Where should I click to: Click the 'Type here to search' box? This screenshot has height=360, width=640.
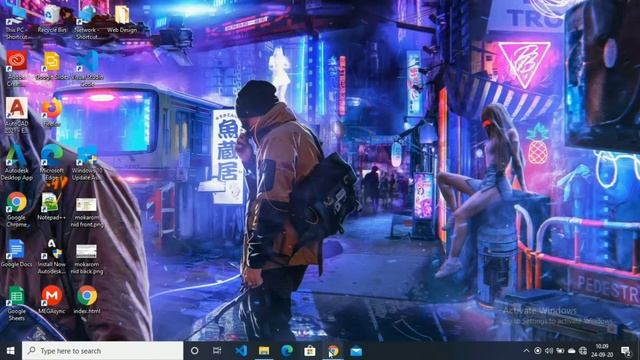tap(102, 351)
